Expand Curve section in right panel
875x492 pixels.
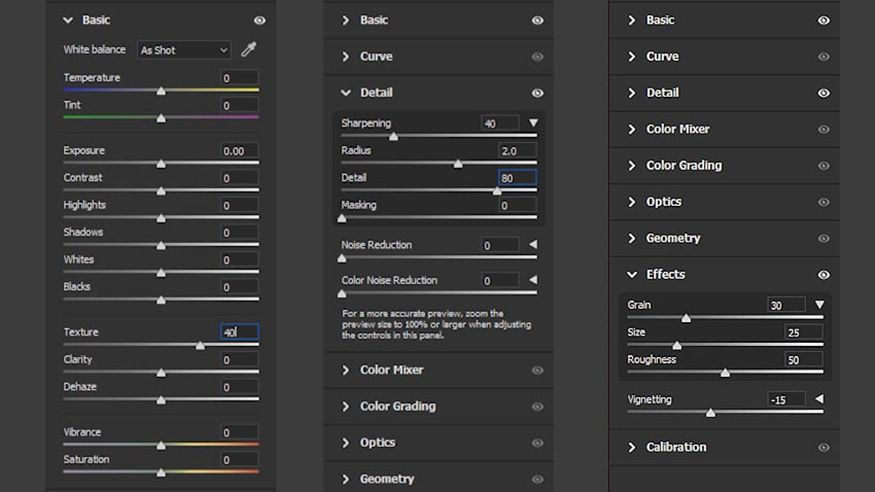(632, 56)
